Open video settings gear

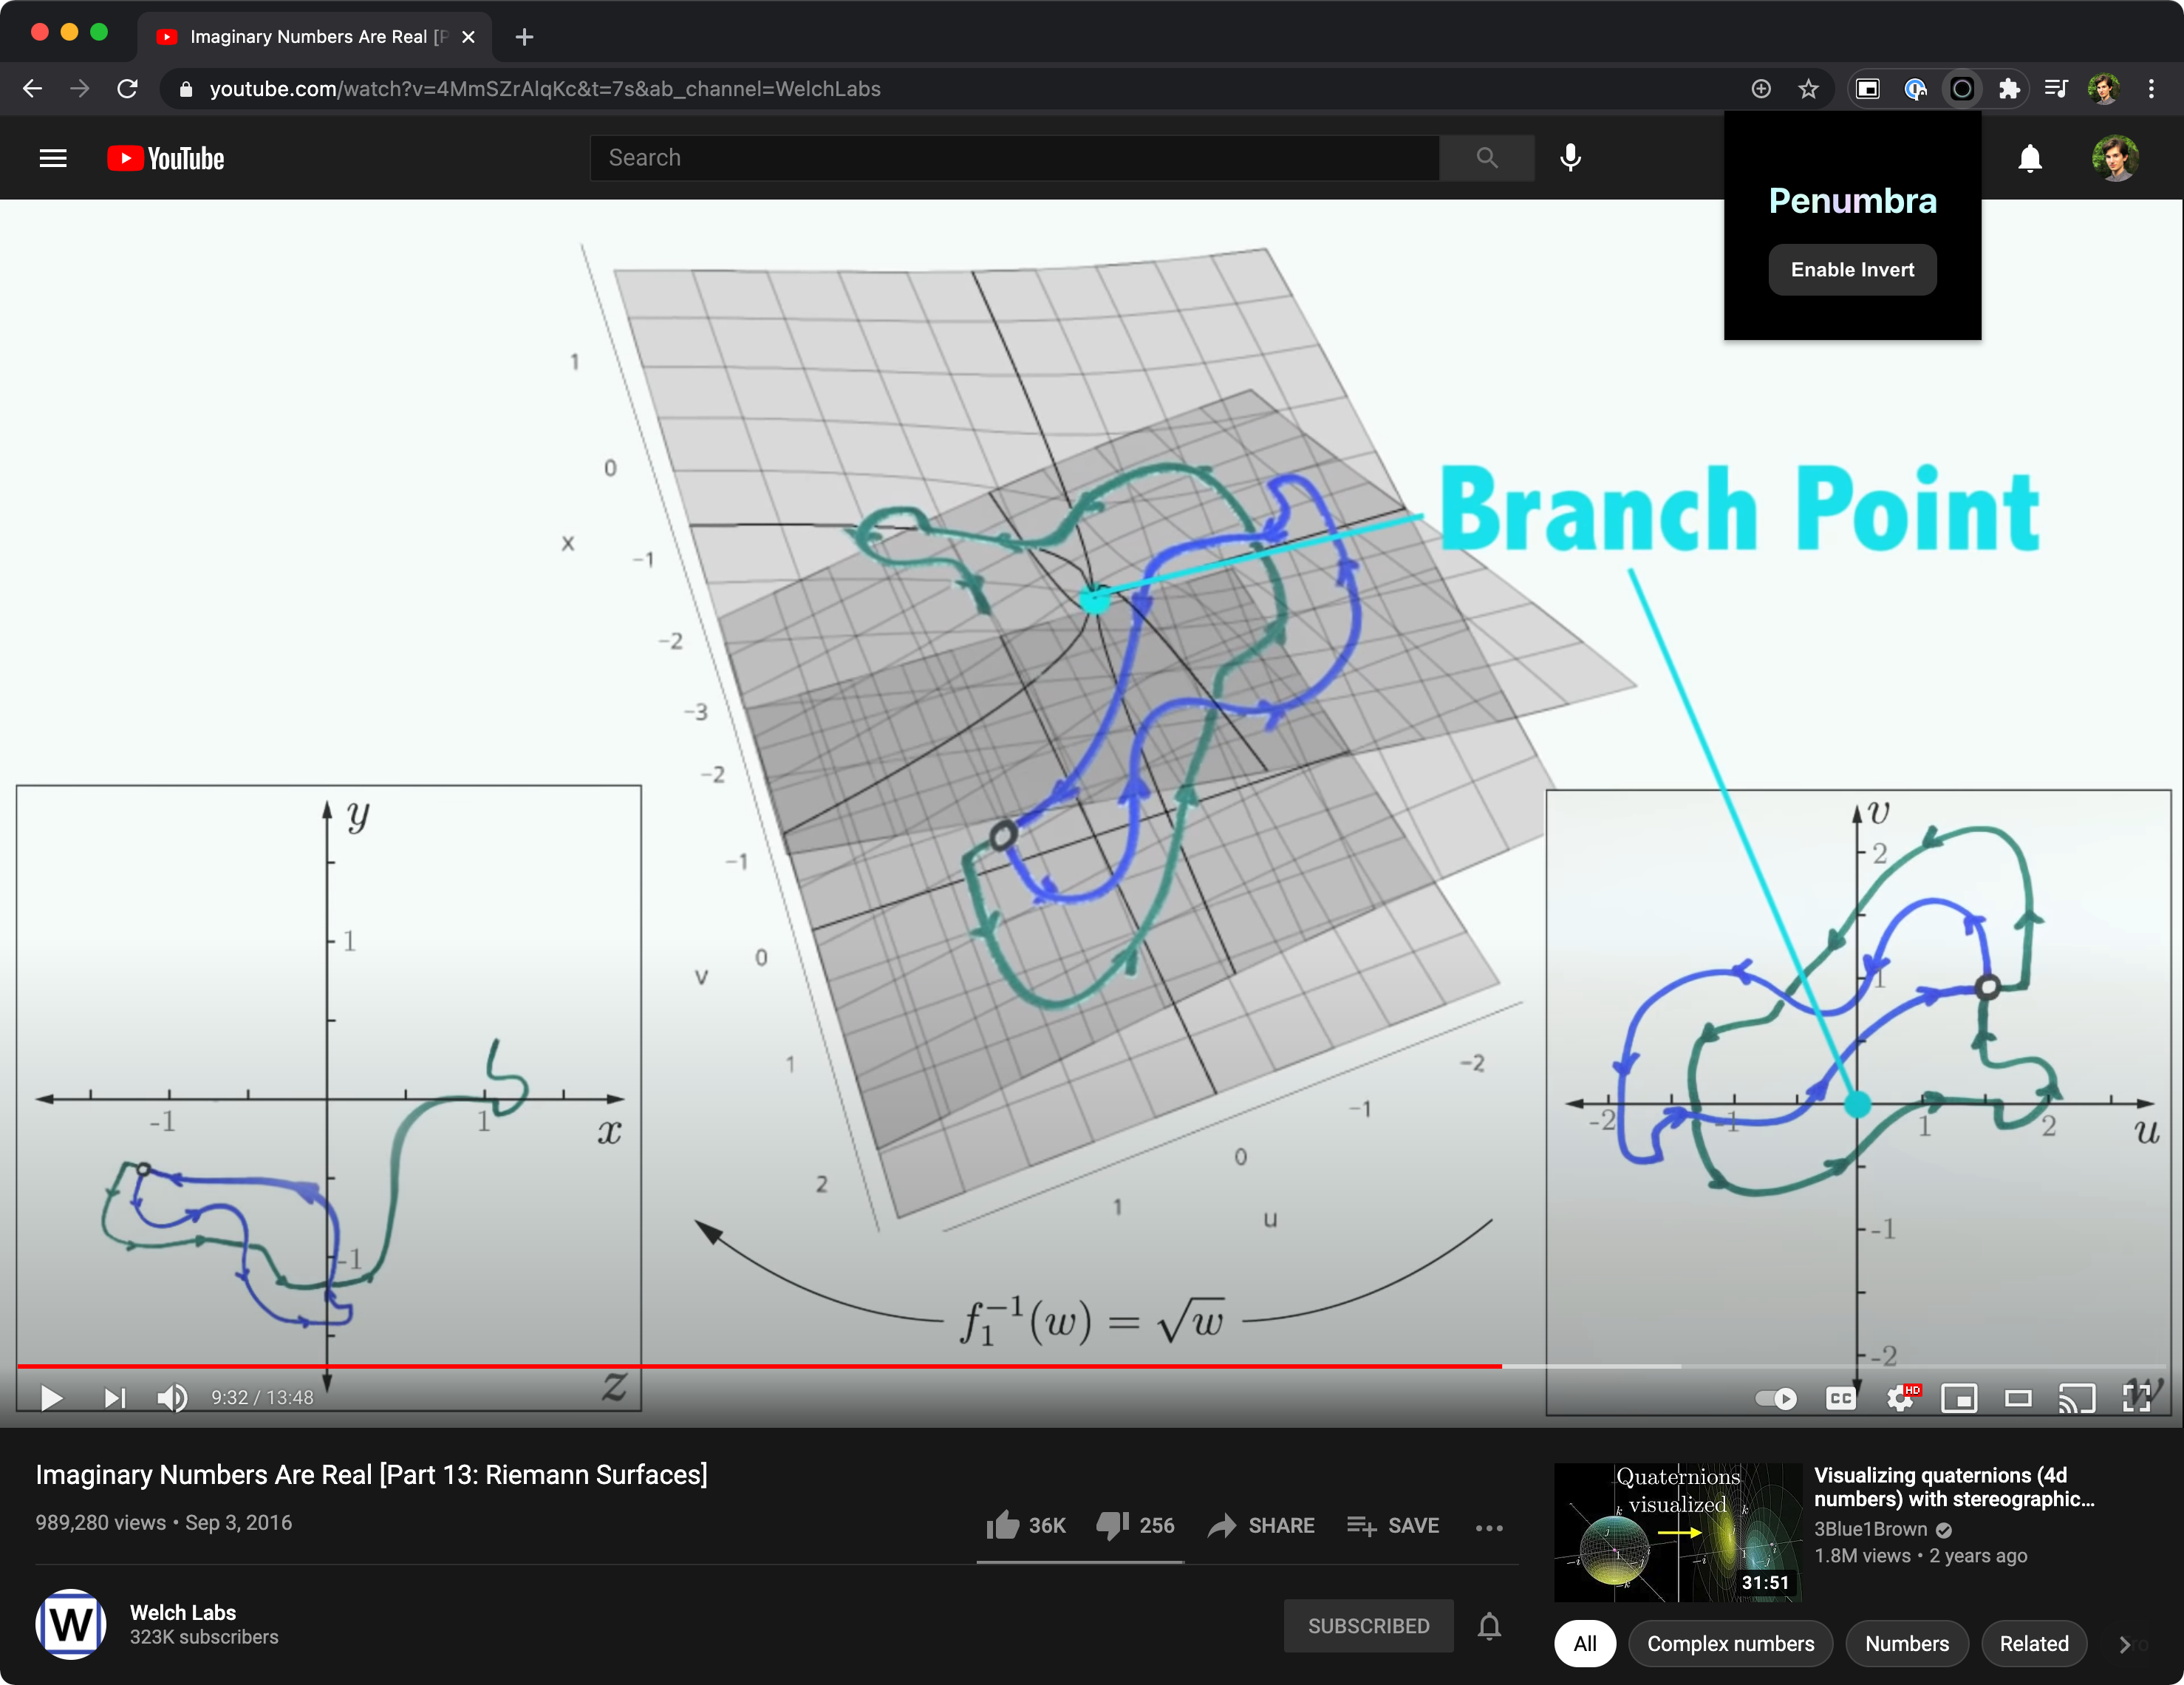[1900, 1398]
